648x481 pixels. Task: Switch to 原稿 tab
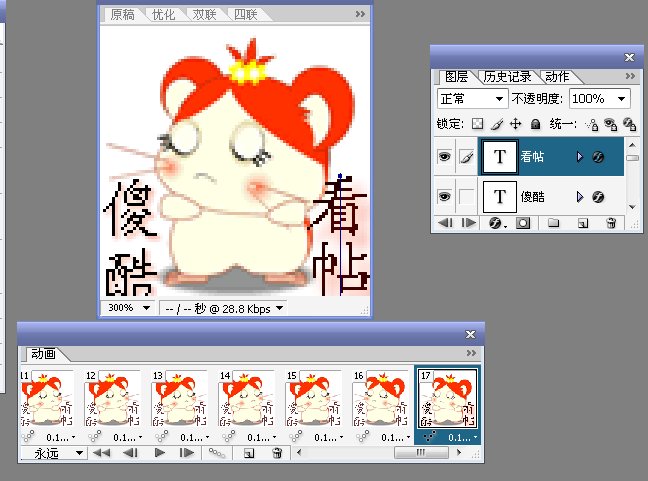pyautogui.click(x=122, y=15)
